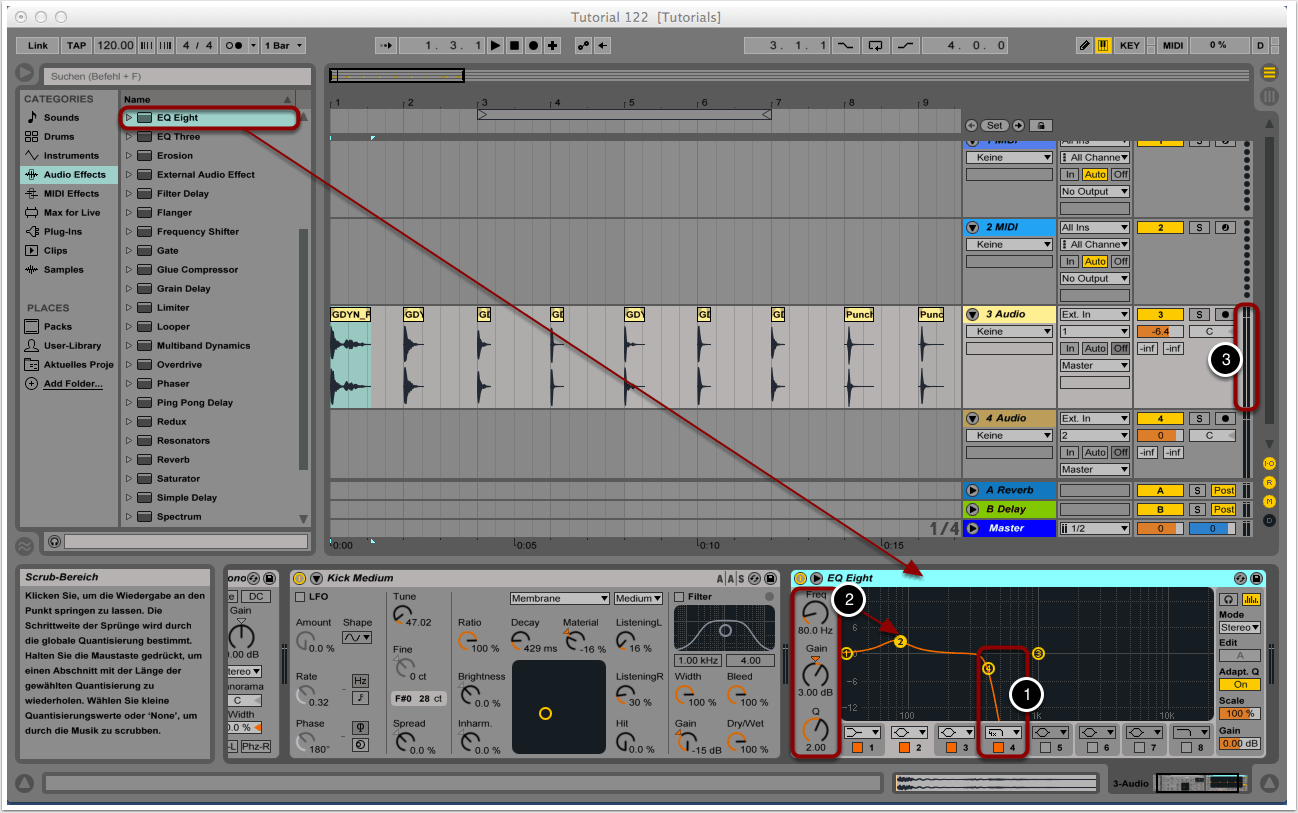Click the TAP tempo button

(76, 46)
